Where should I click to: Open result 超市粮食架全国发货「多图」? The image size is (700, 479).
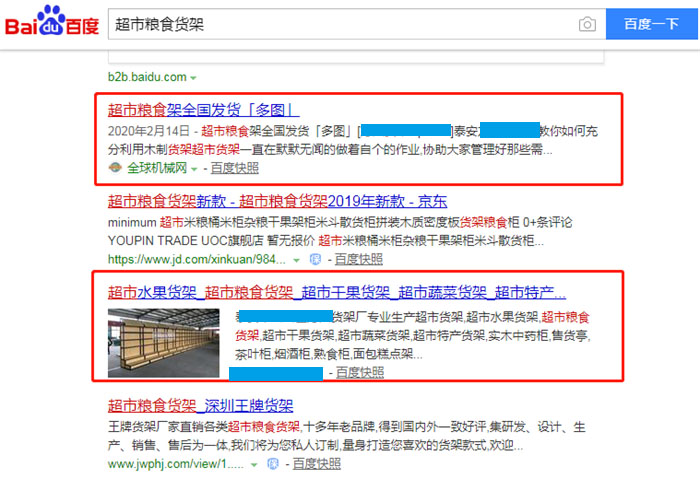203,109
